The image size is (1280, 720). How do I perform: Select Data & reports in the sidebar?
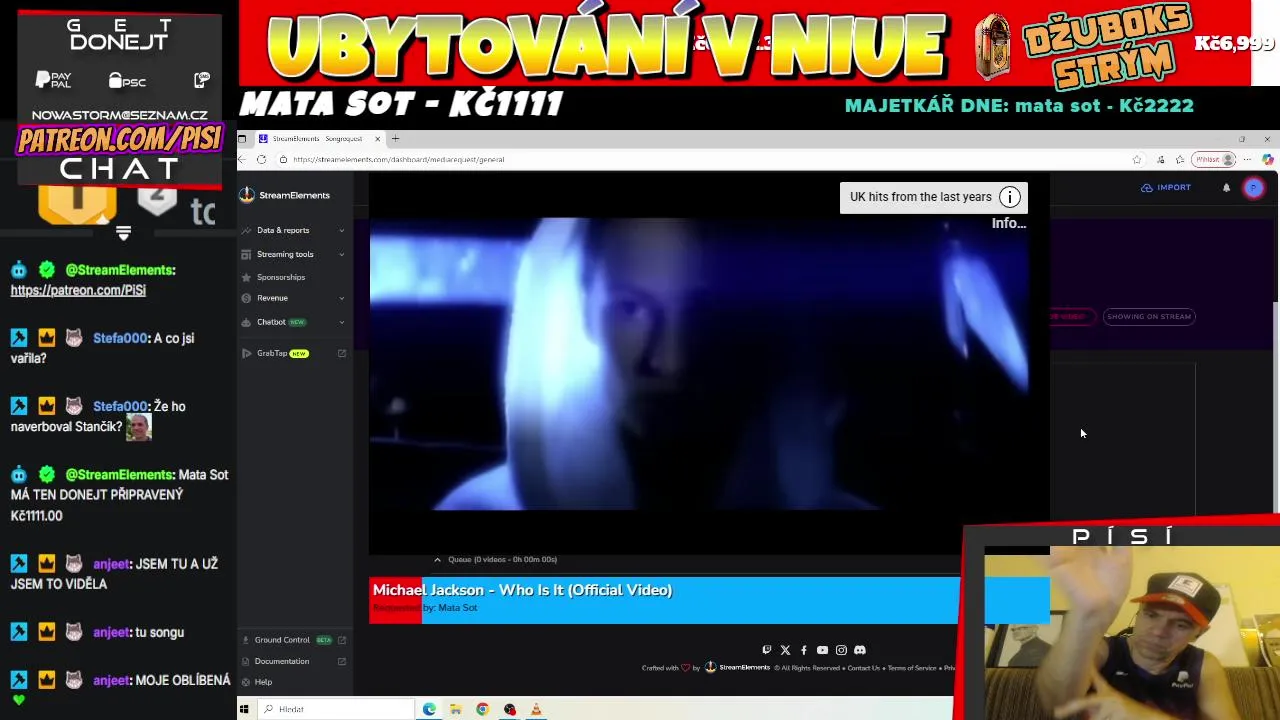click(283, 230)
